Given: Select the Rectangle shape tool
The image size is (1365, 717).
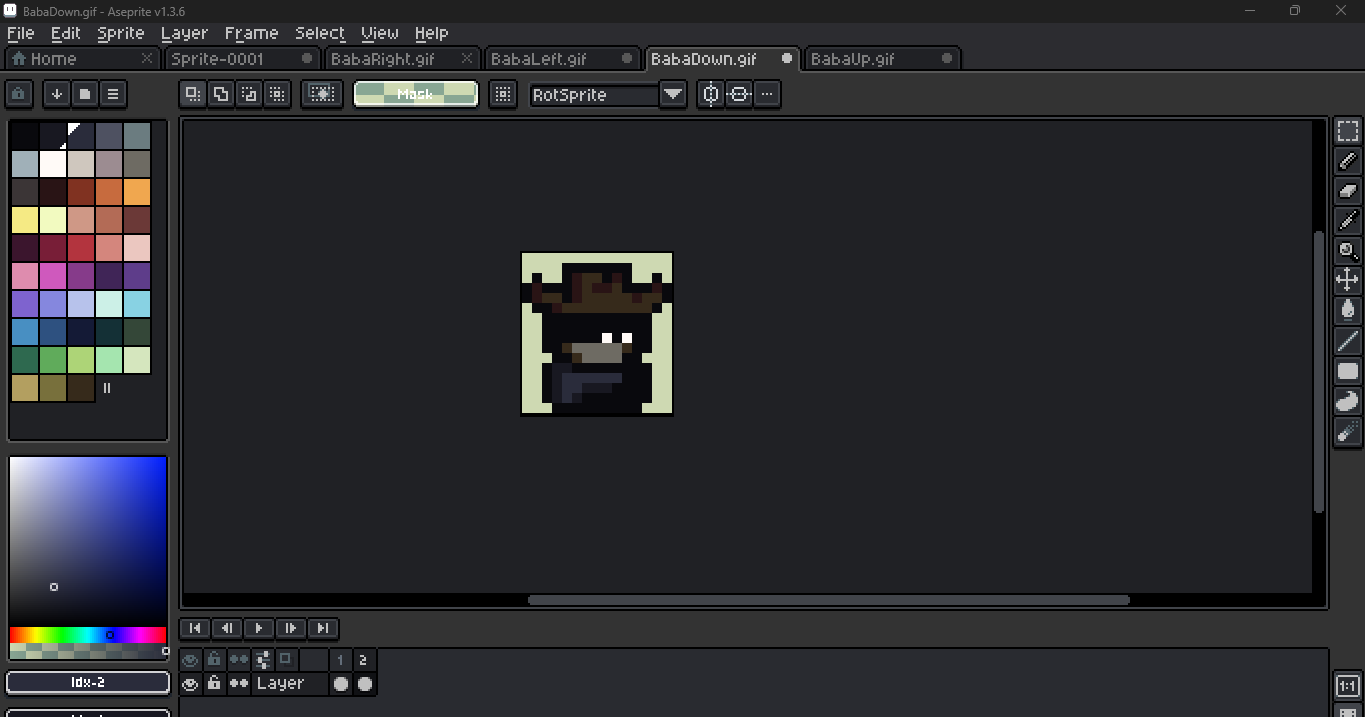Looking at the screenshot, I should [1348, 371].
